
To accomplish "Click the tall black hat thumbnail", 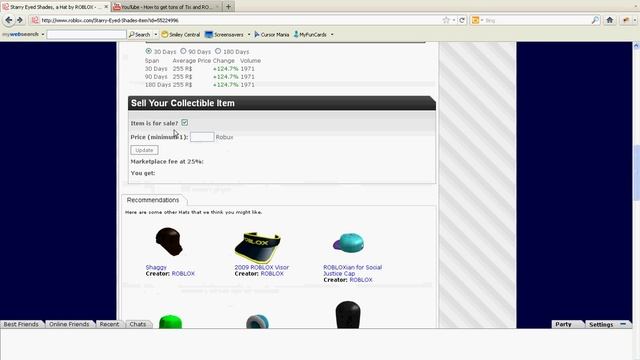I will click(348, 315).
